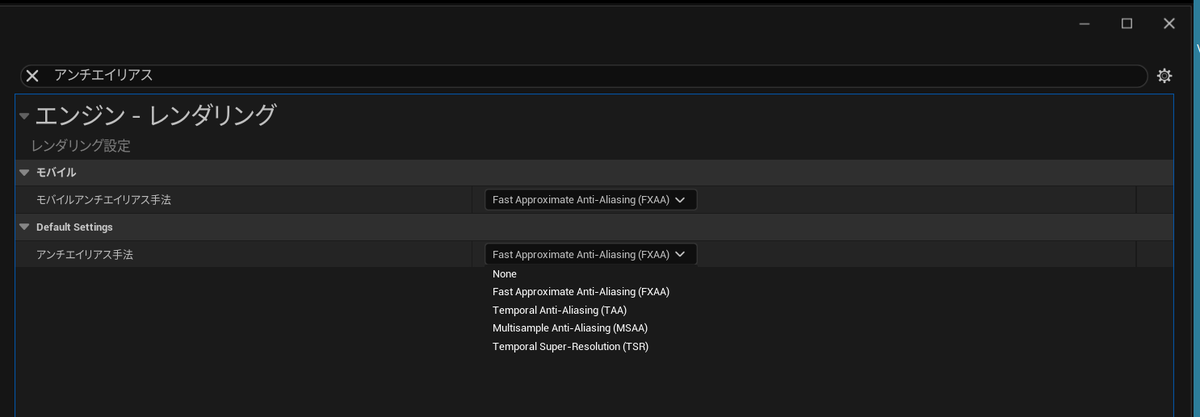Collapse the モバイル category
Viewport: 1200px width, 417px height.
click(24, 172)
